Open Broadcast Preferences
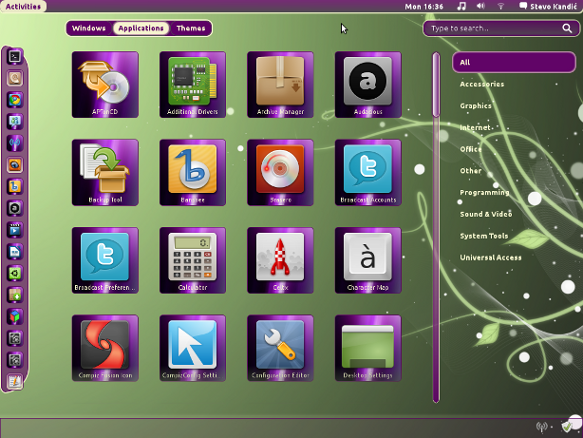Viewport: 583px width, 438px height. (x=105, y=260)
